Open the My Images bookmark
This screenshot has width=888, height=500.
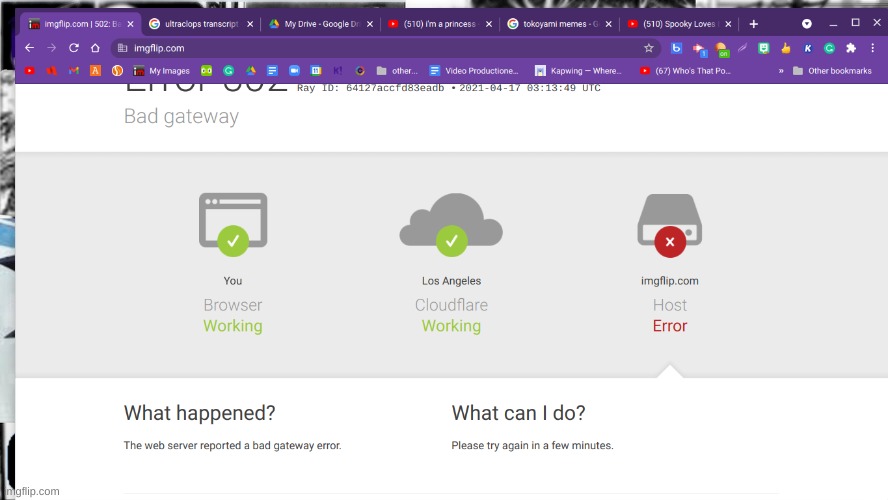161,71
